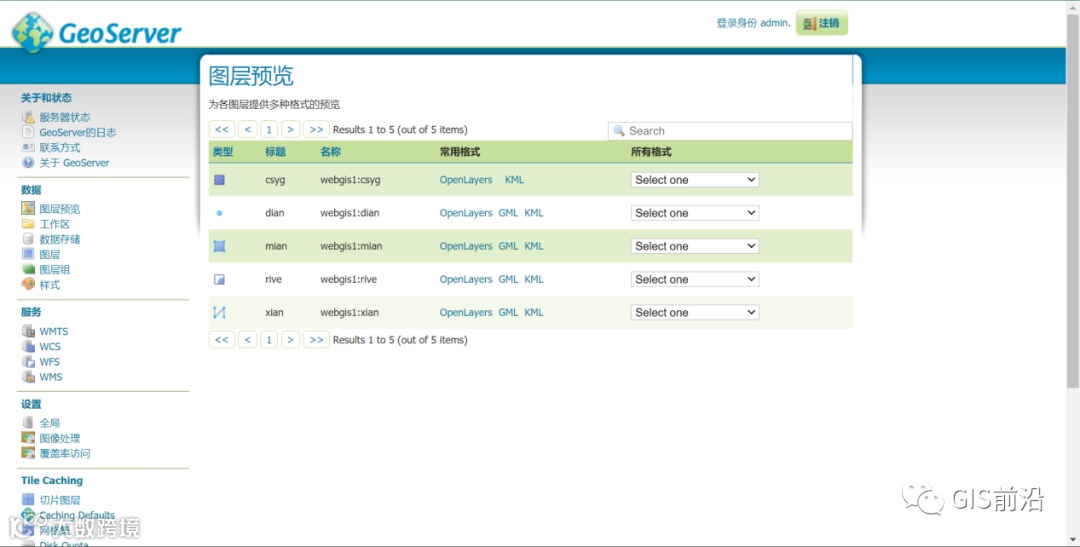1080x547 pixels.
Task: Open the all-formats dropdown for xian
Action: [695, 312]
